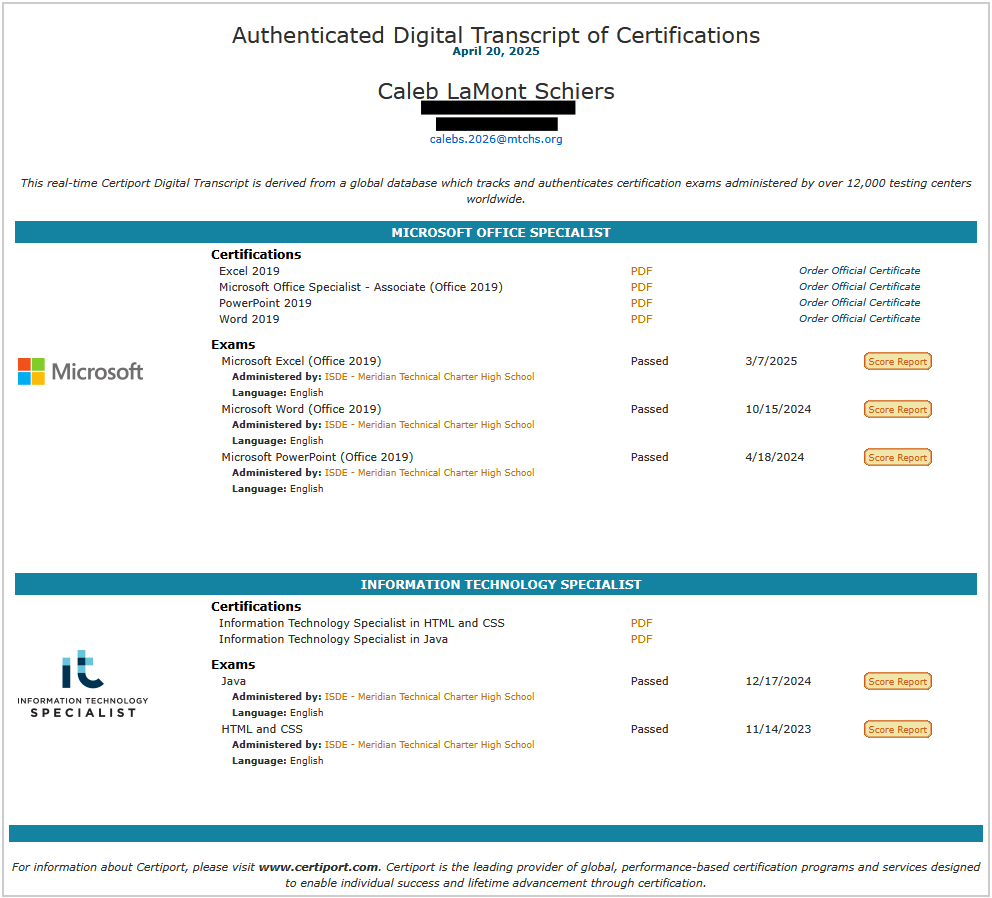Viewport: 992px width, 898px height.
Task: Click Passed status for Java exam
Action: point(649,682)
